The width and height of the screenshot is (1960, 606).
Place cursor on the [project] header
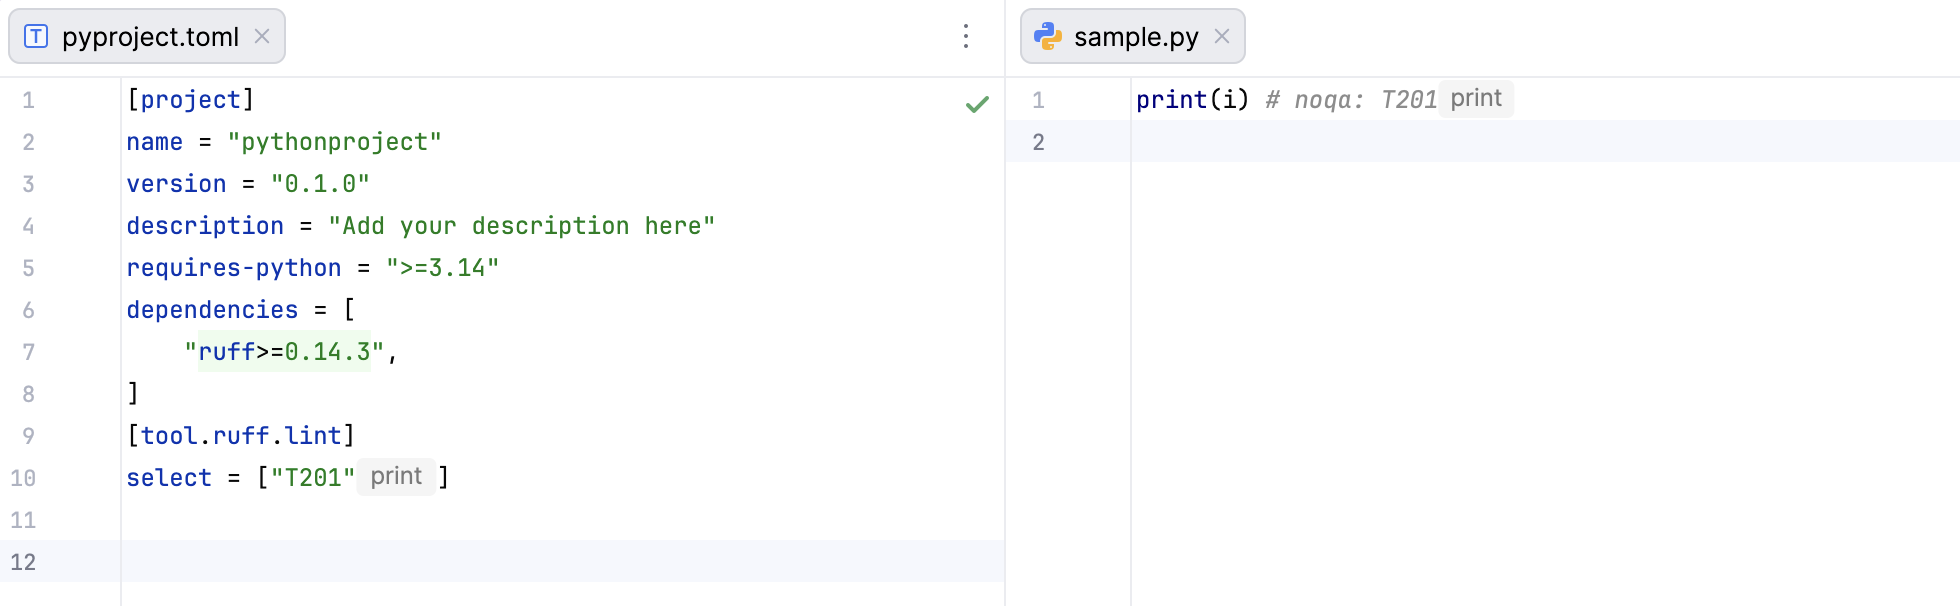pyautogui.click(x=190, y=100)
